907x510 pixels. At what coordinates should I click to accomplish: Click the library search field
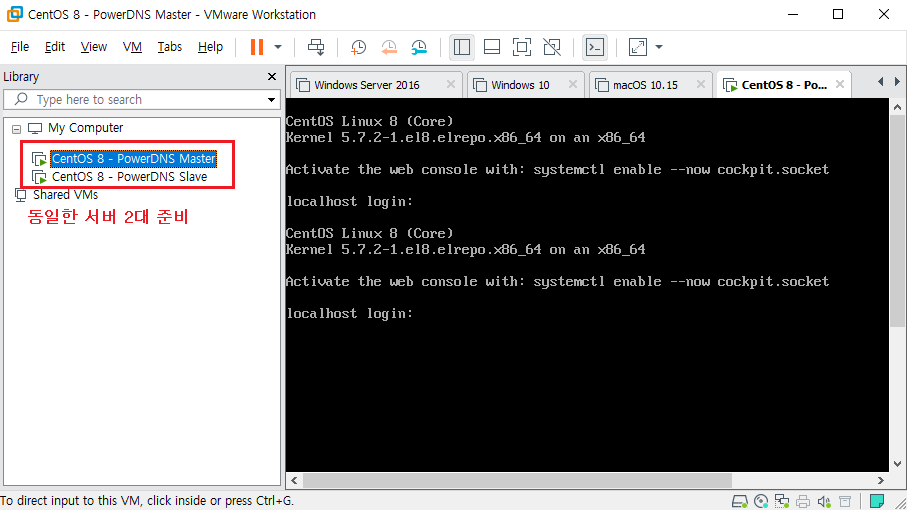[x=142, y=99]
